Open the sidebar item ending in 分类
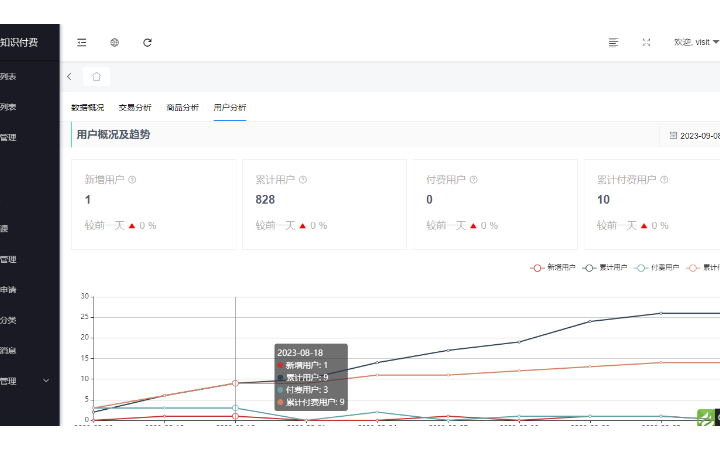This screenshot has width=720, height=450. 8,320
